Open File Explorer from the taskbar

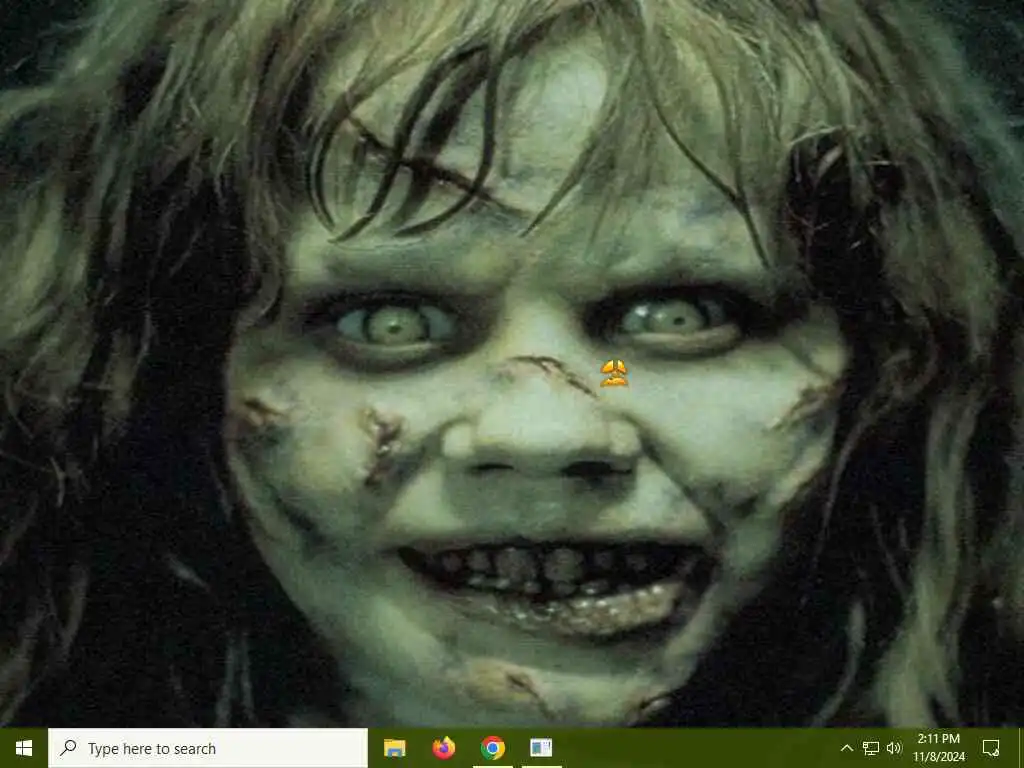tap(394, 748)
